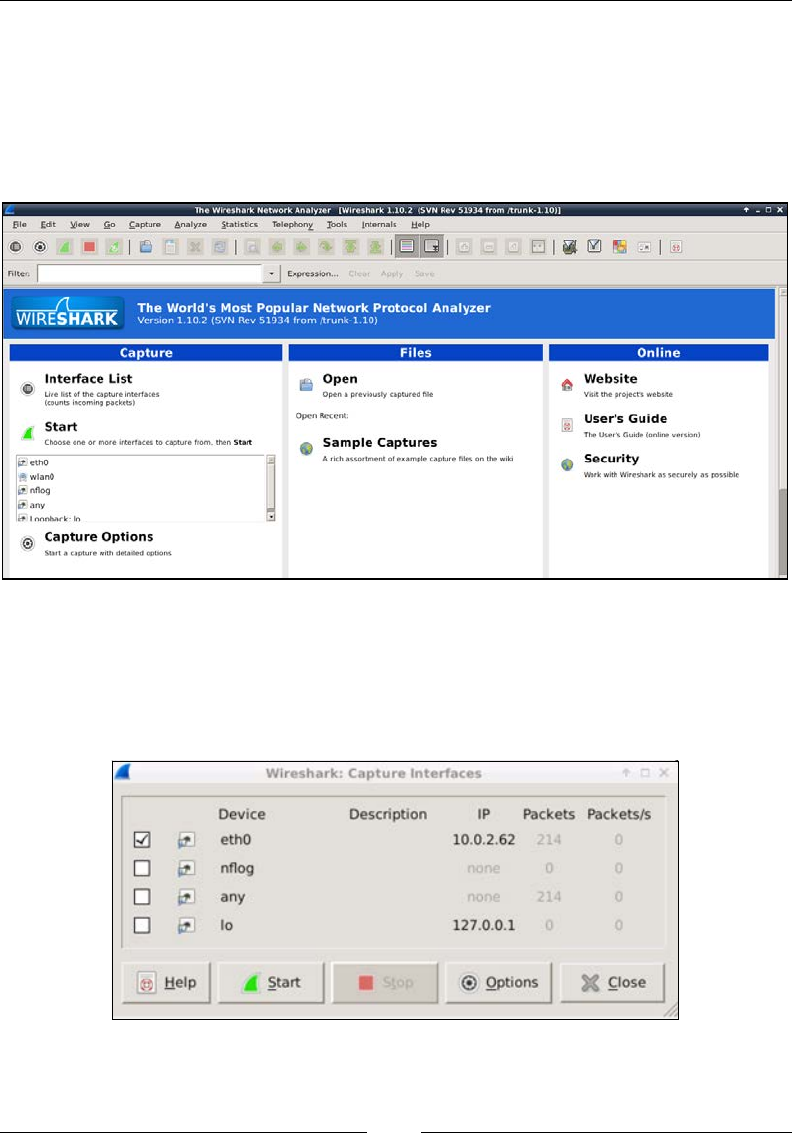The width and height of the screenshot is (792, 1142).
Task: Click Help button in Capture Interfaces dialog
Action: coord(166,982)
